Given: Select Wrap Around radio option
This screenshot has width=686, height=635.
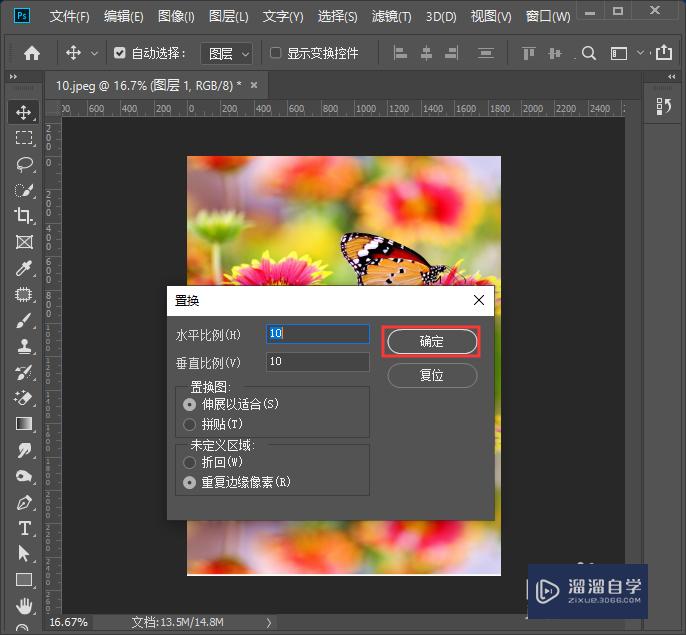Looking at the screenshot, I should click(x=189, y=463).
